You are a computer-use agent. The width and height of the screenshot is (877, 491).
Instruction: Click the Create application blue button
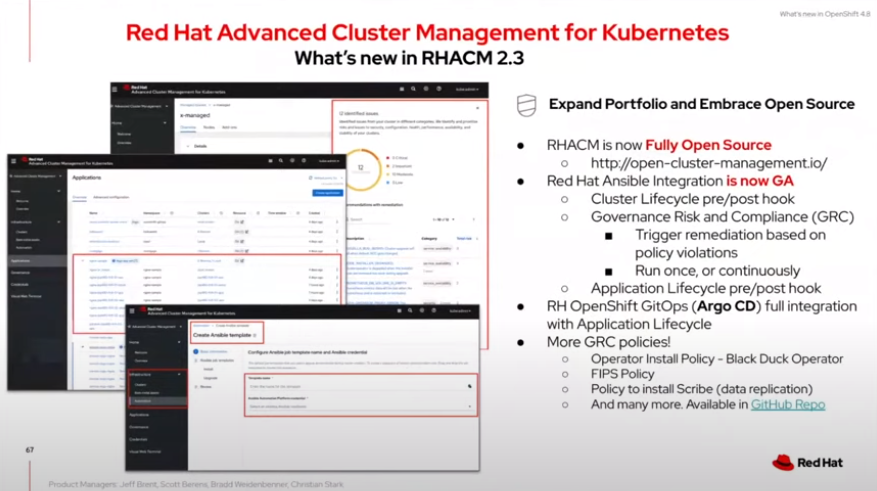pos(327,193)
